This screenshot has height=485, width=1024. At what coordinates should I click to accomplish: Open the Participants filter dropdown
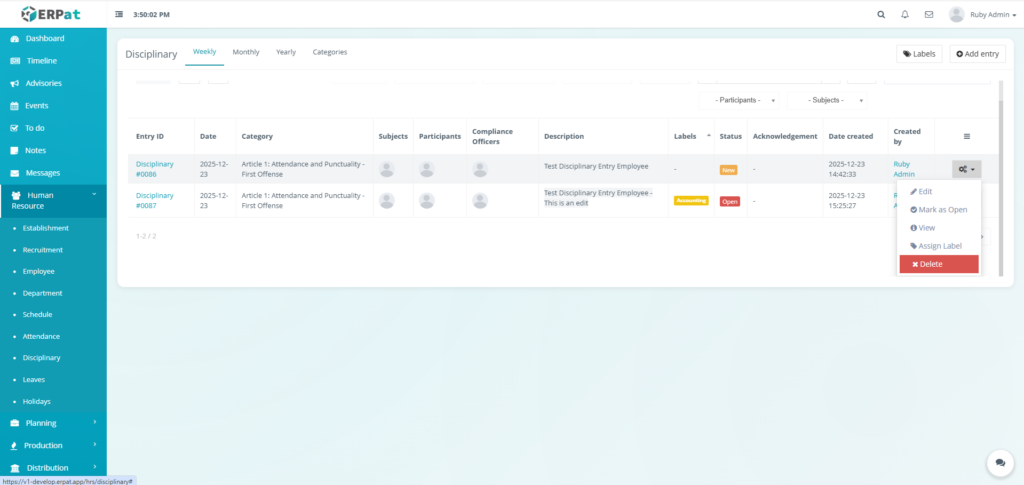746,100
